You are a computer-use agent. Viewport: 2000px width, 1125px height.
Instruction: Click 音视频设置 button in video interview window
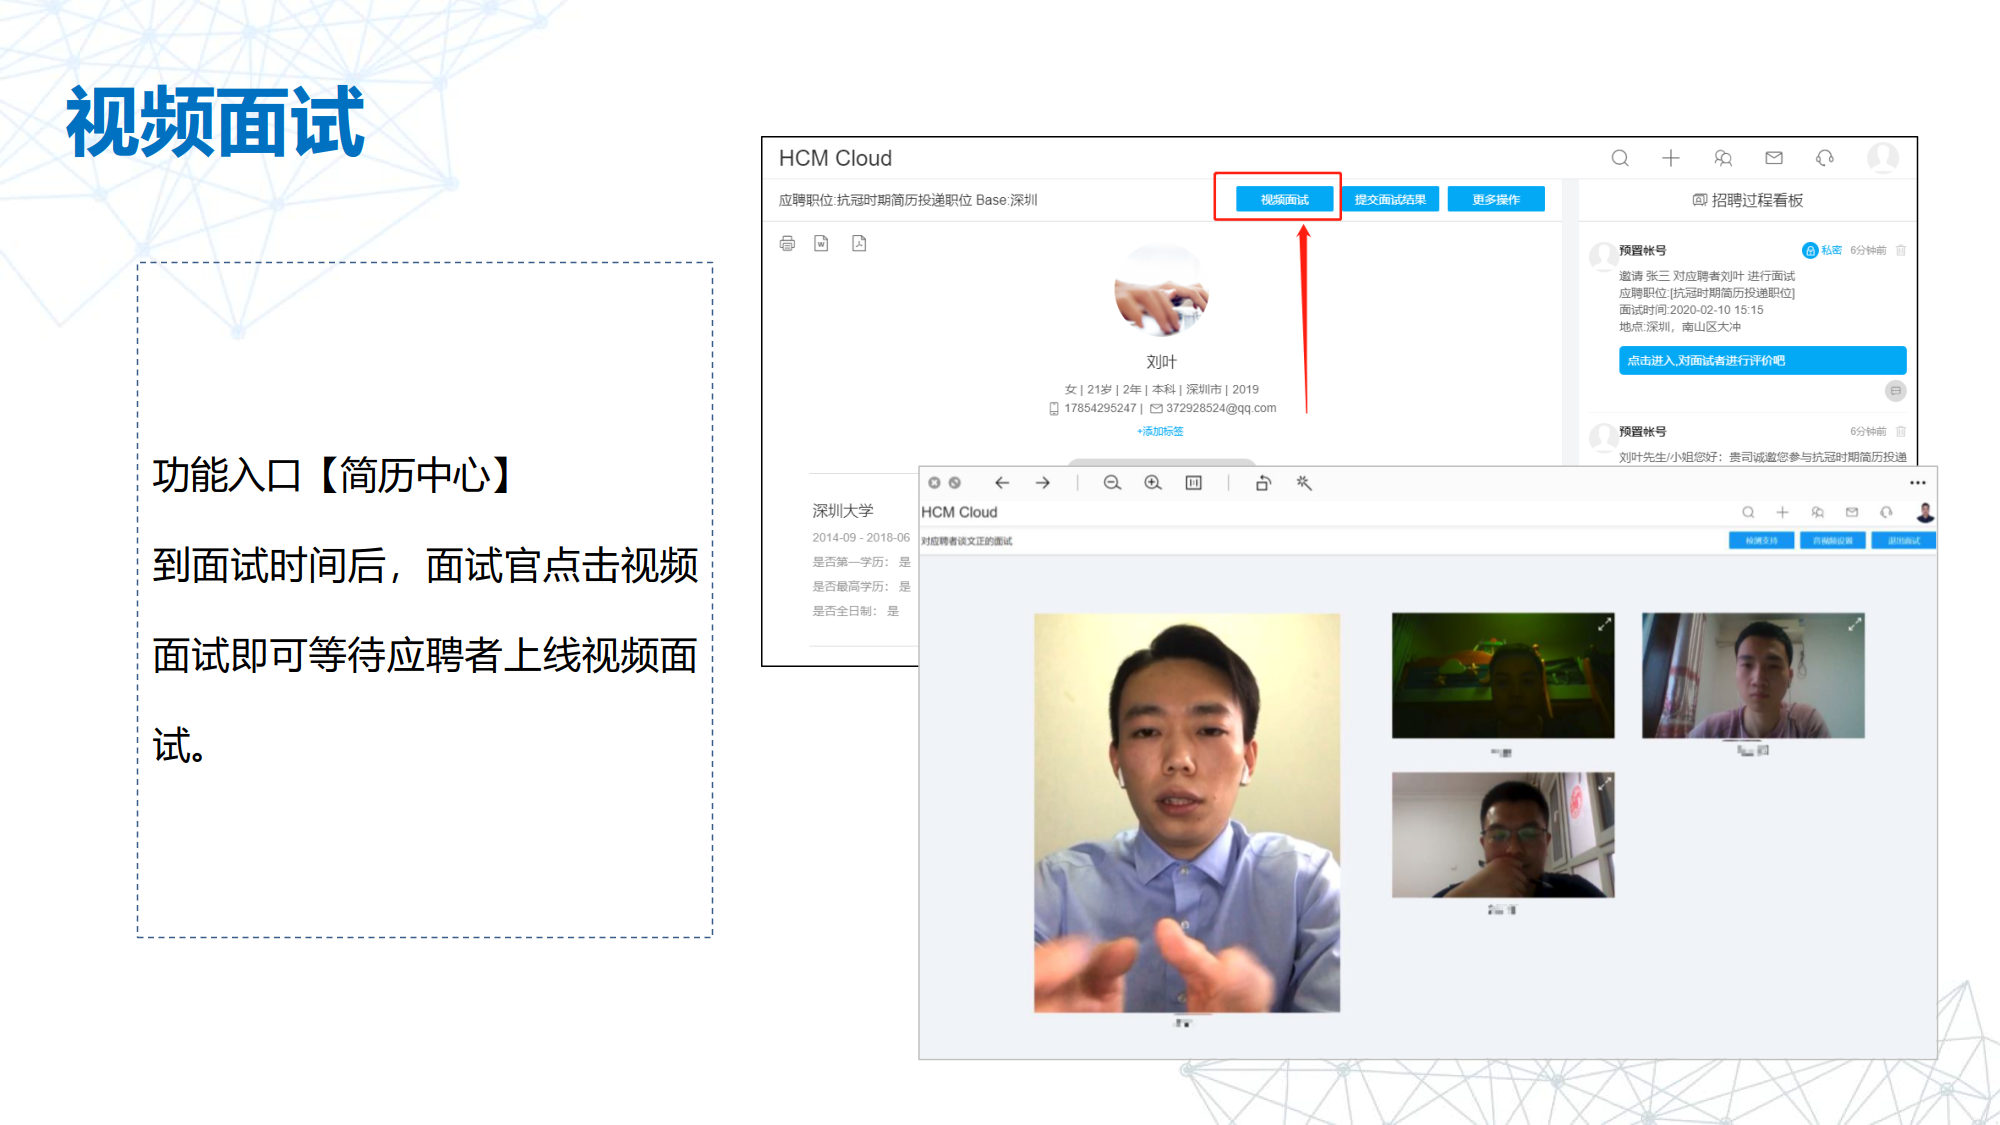click(1832, 540)
